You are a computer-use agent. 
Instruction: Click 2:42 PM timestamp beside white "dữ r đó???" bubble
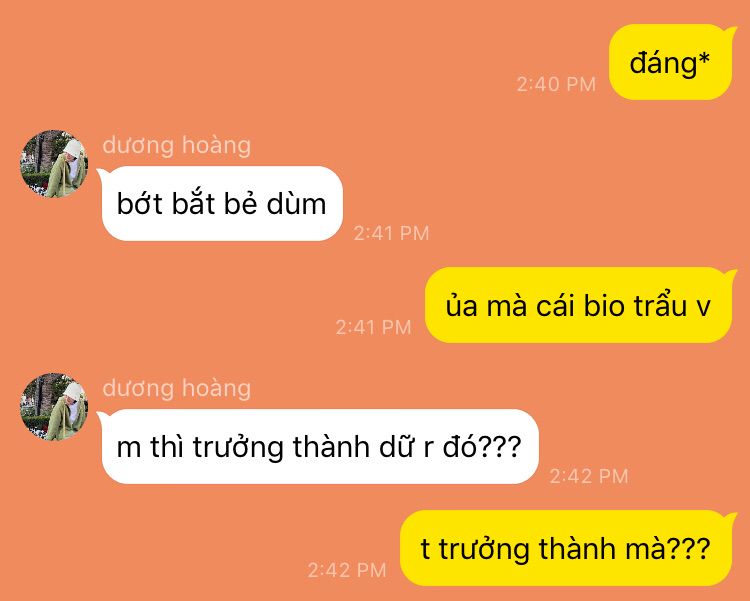coord(589,476)
